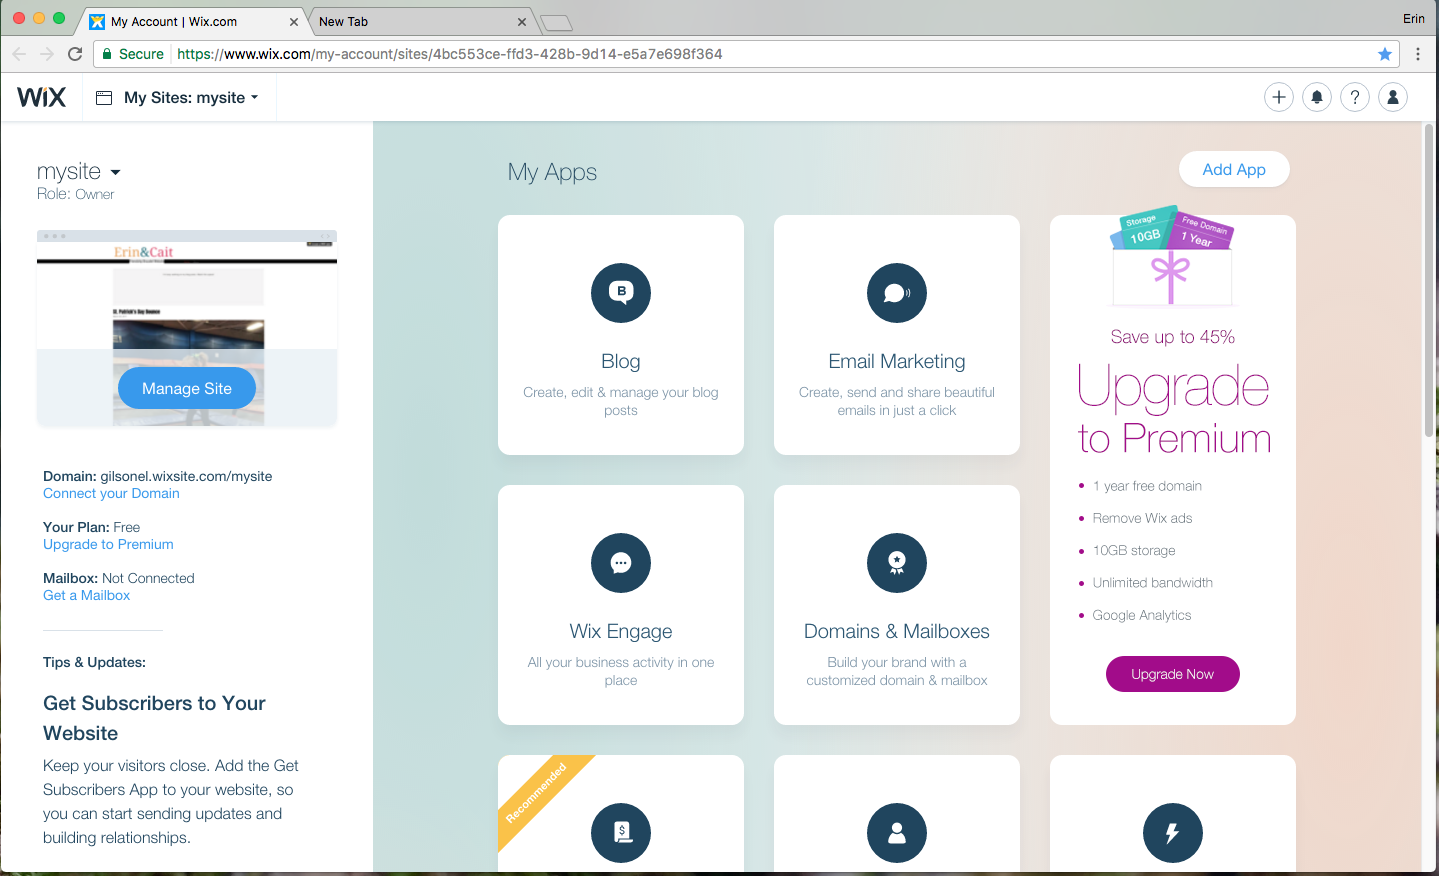The height and width of the screenshot is (876, 1439).
Task: Click the Wix Engage card title
Action: (621, 631)
